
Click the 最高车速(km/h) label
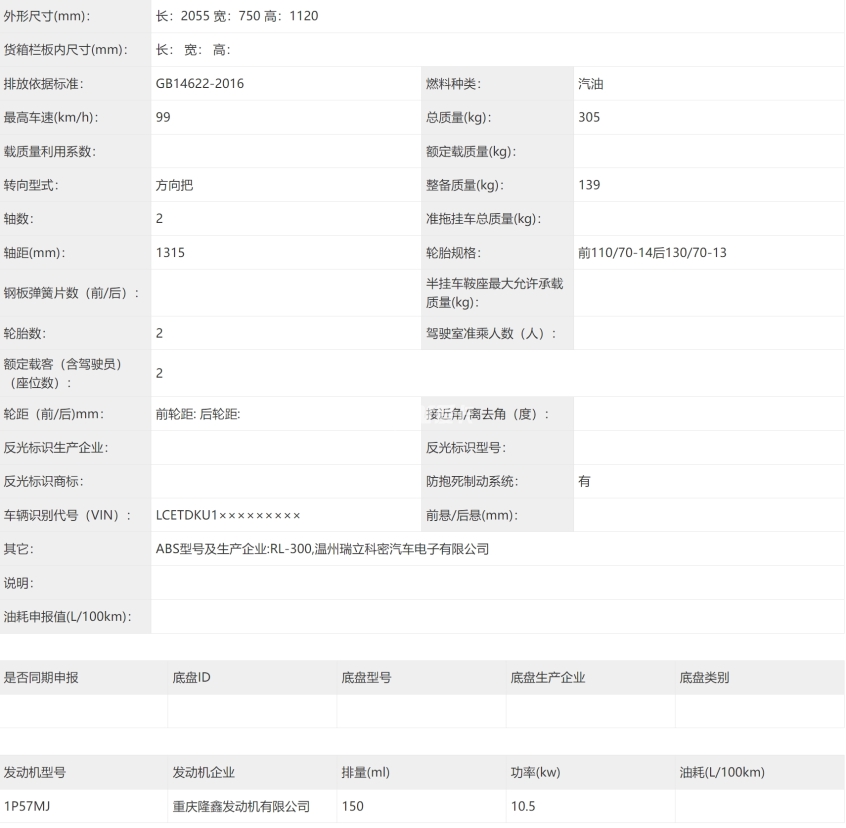click(51, 117)
